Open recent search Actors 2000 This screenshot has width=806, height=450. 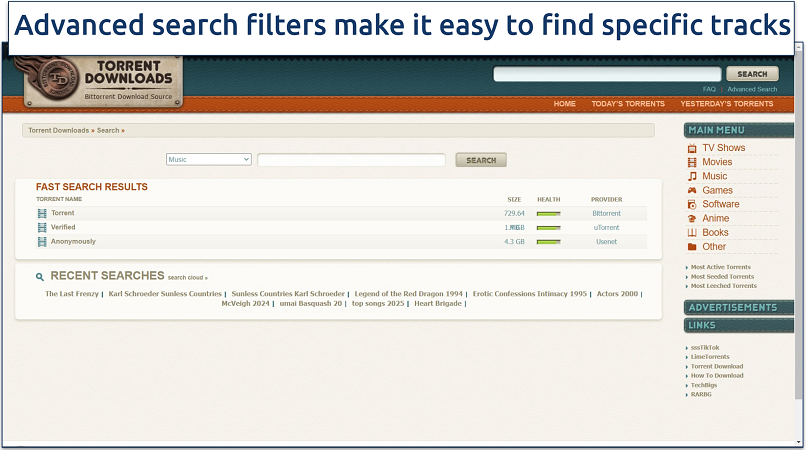tap(617, 294)
